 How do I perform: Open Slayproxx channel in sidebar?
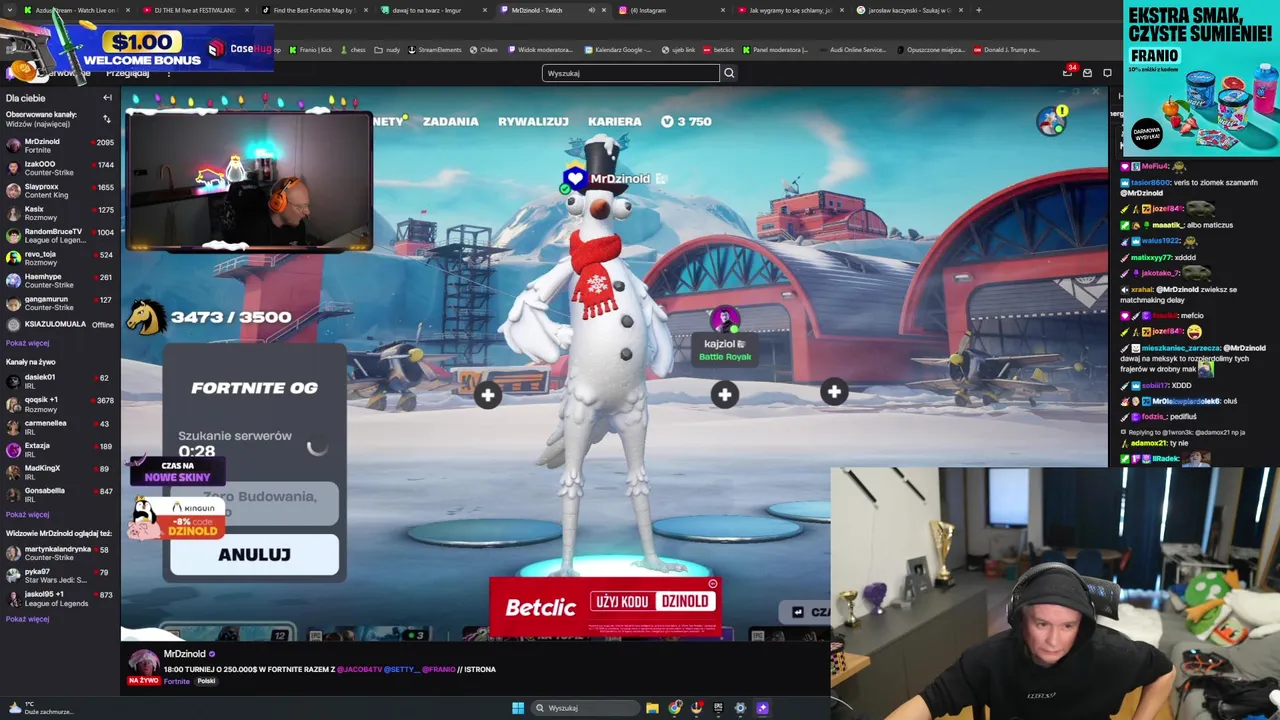(x=60, y=191)
